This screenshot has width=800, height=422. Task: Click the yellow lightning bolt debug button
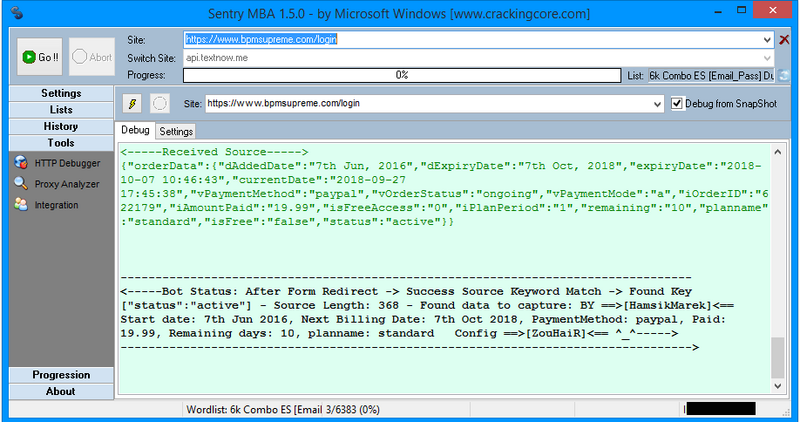(x=132, y=104)
